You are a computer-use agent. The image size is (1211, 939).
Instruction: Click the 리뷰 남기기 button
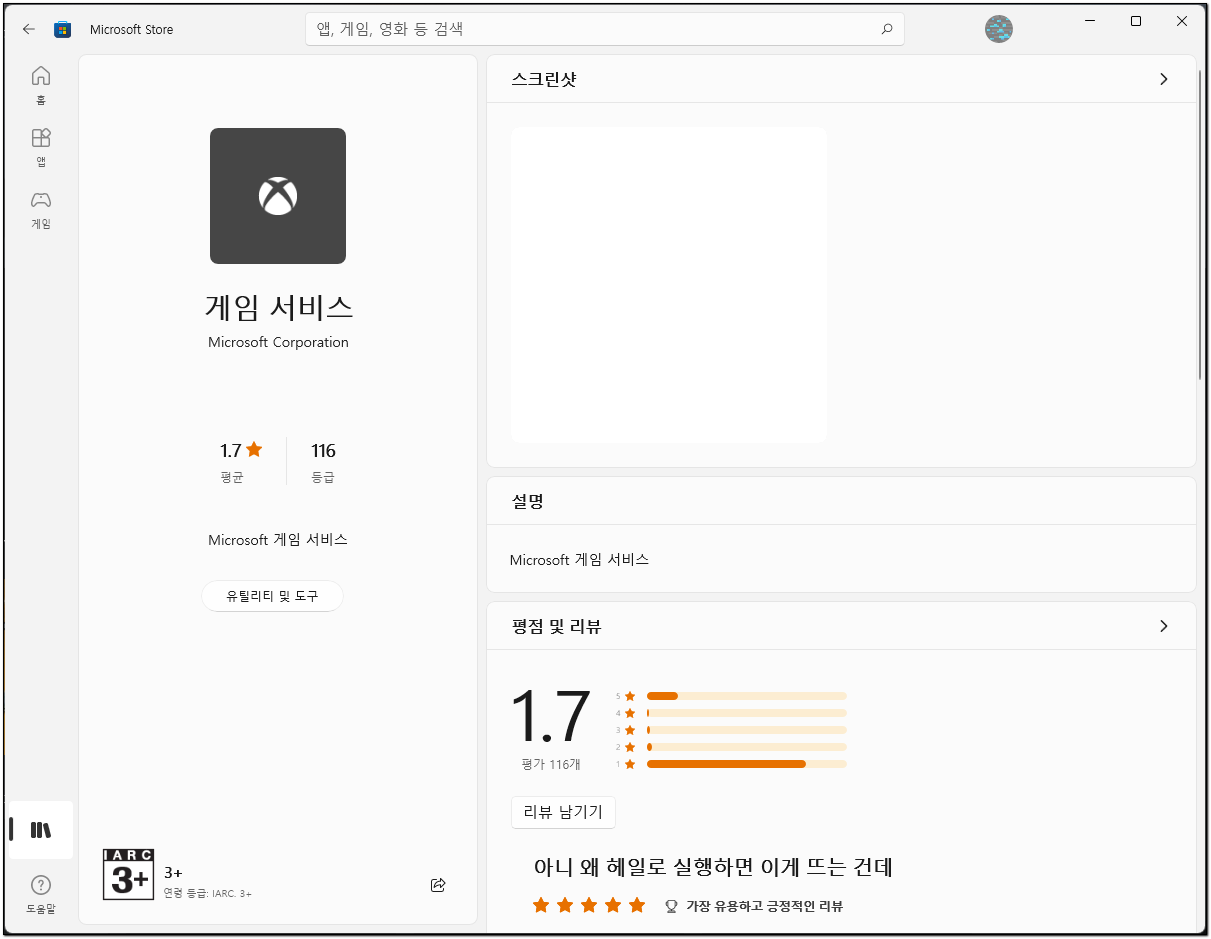563,812
